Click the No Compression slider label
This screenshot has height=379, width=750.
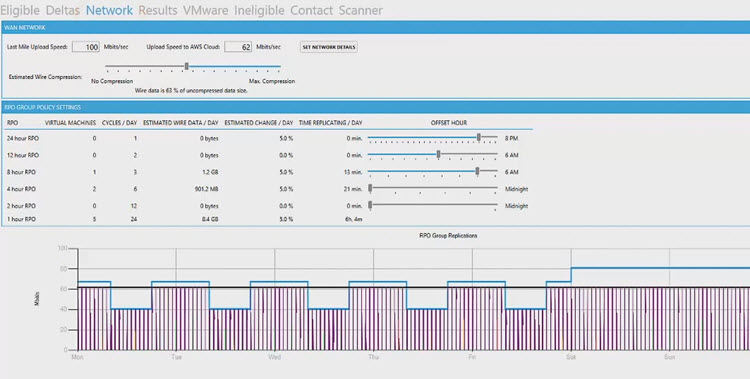point(112,81)
